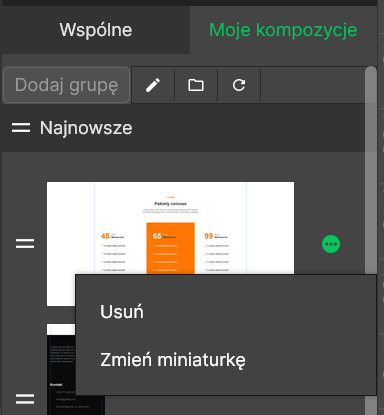Click the pencil edit icon

click(x=153, y=85)
